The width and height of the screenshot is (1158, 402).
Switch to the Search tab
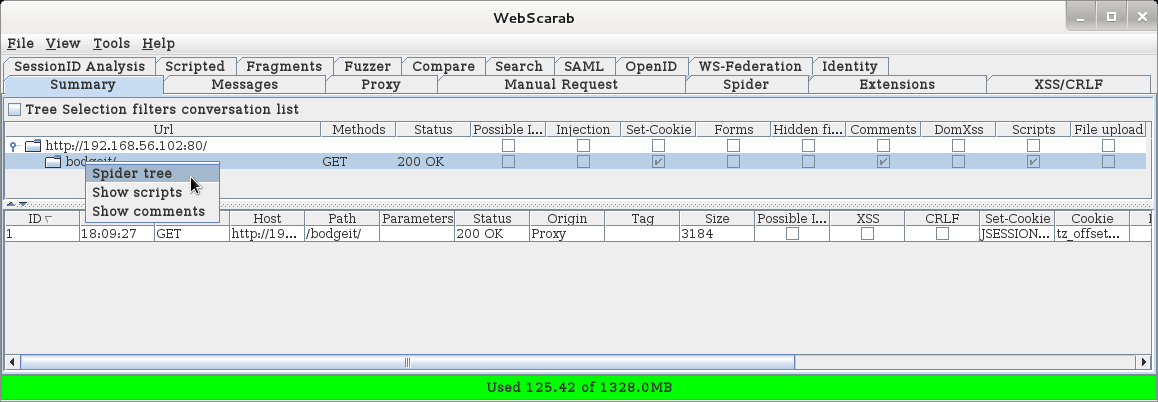[519, 67]
